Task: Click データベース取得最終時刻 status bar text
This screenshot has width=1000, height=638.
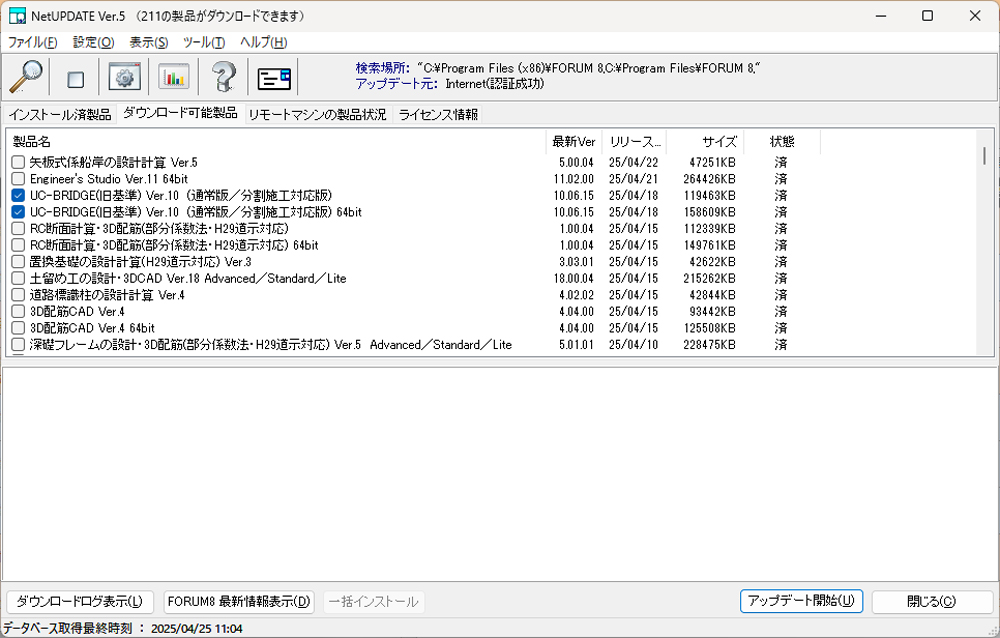Action: point(122,628)
